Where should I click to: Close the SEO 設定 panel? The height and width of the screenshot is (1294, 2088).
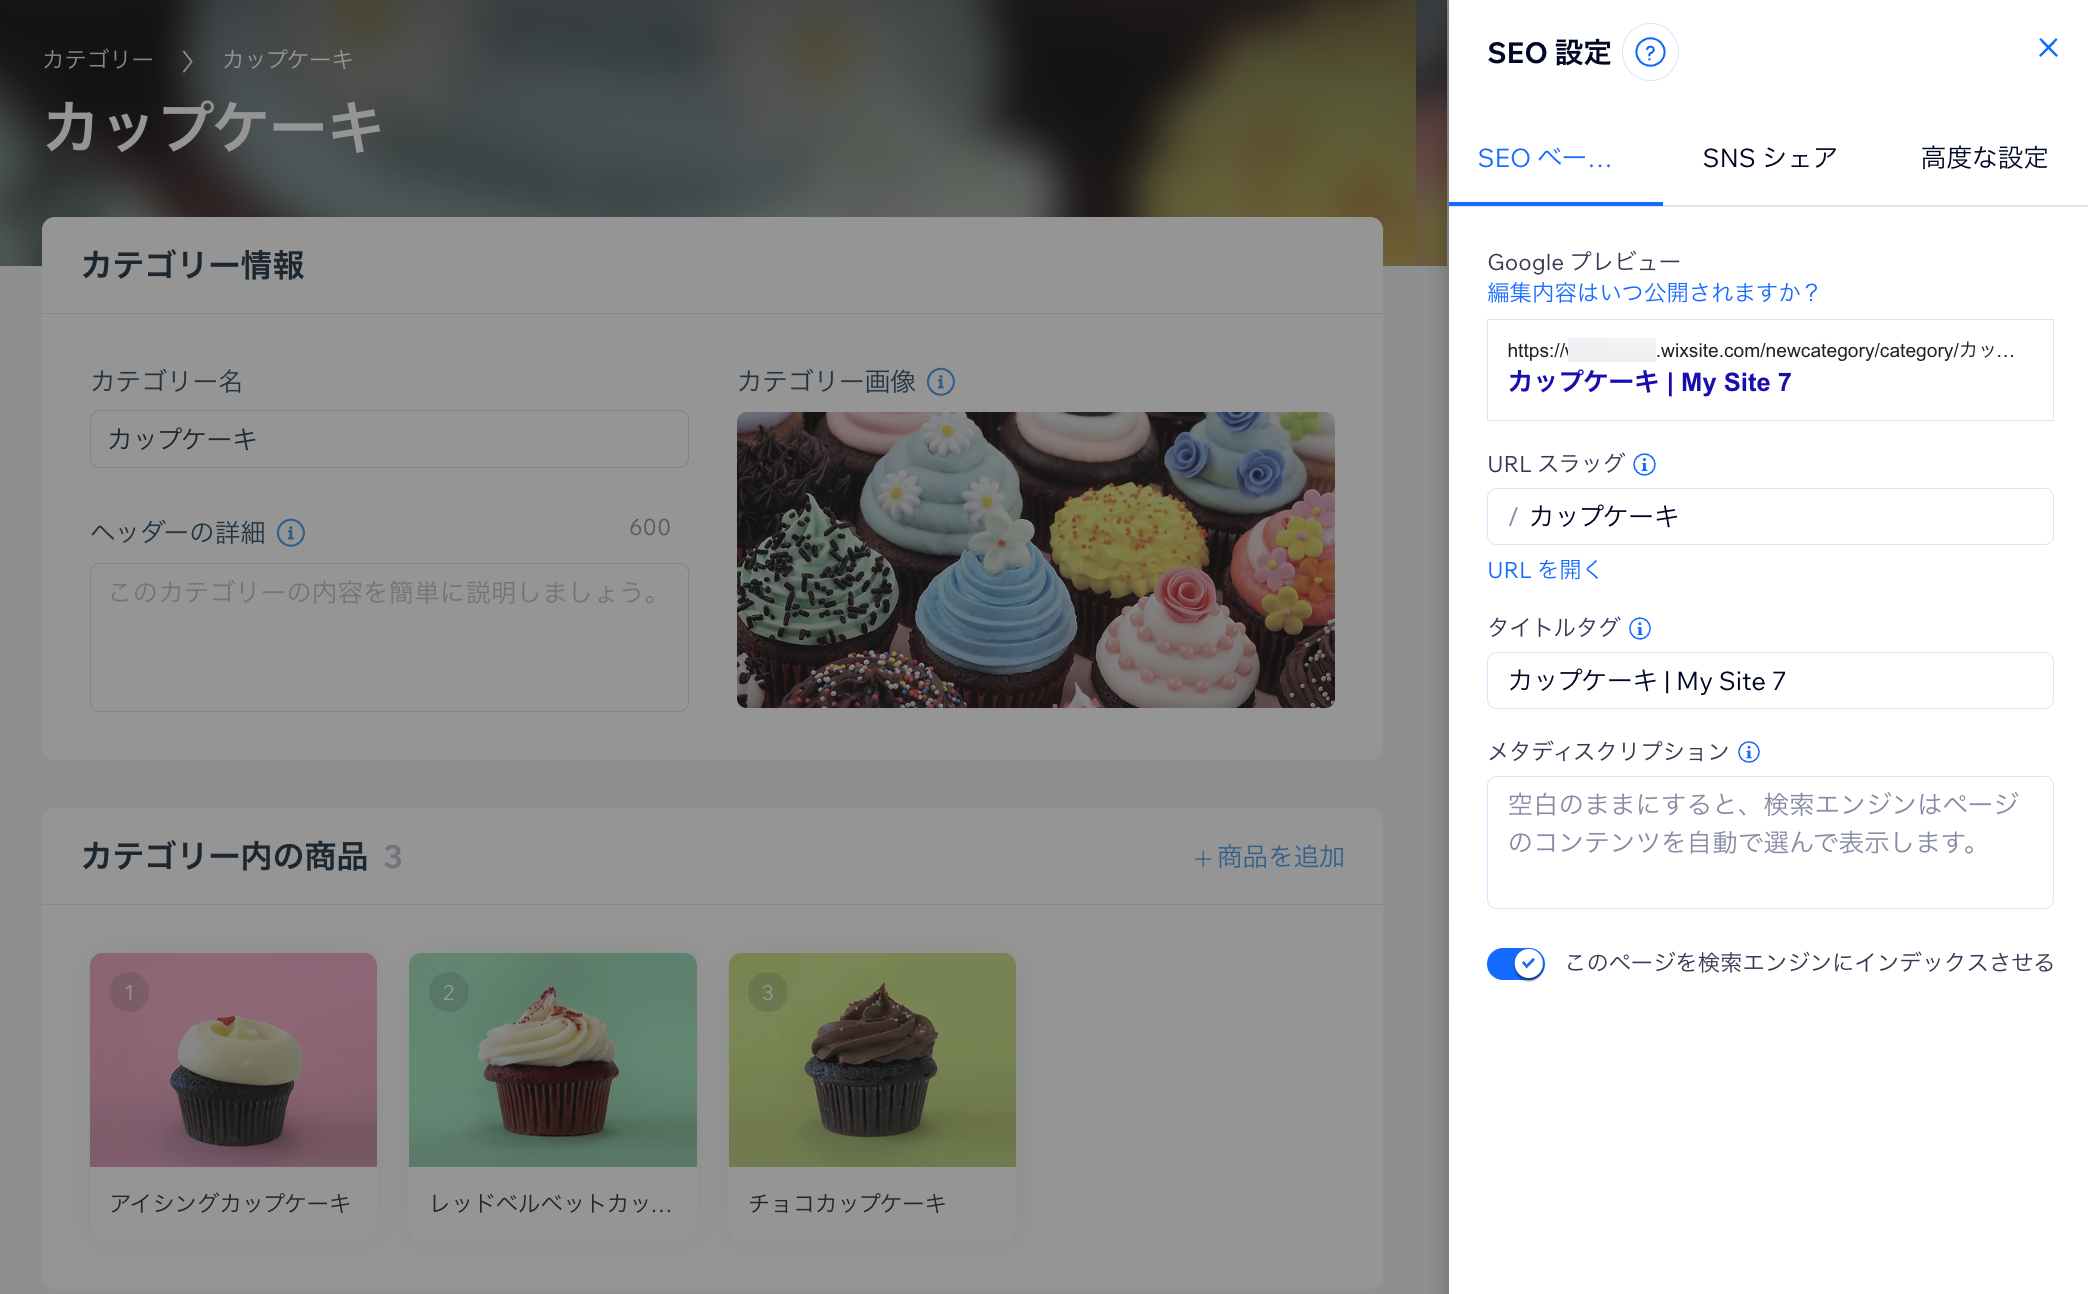[2047, 47]
